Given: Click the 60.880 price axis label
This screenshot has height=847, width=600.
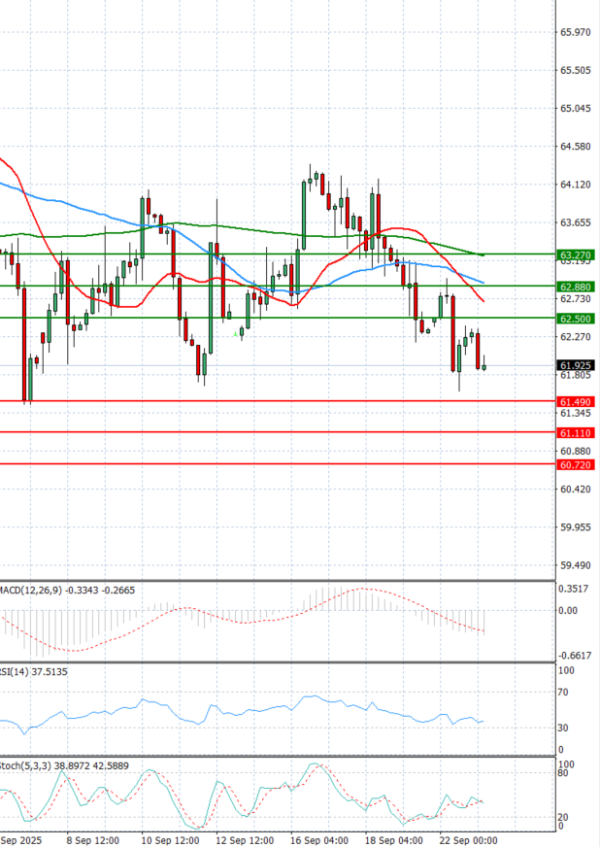Looking at the screenshot, I should [x=576, y=451].
